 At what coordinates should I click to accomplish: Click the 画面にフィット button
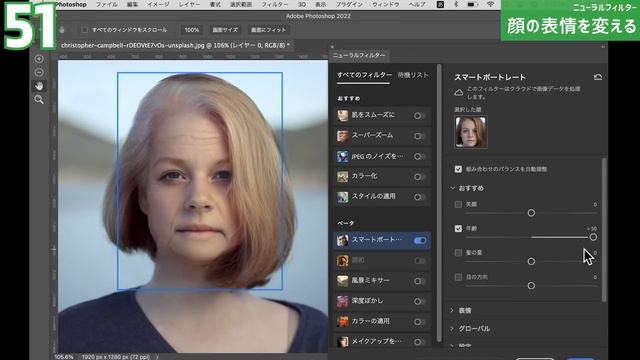point(268,30)
